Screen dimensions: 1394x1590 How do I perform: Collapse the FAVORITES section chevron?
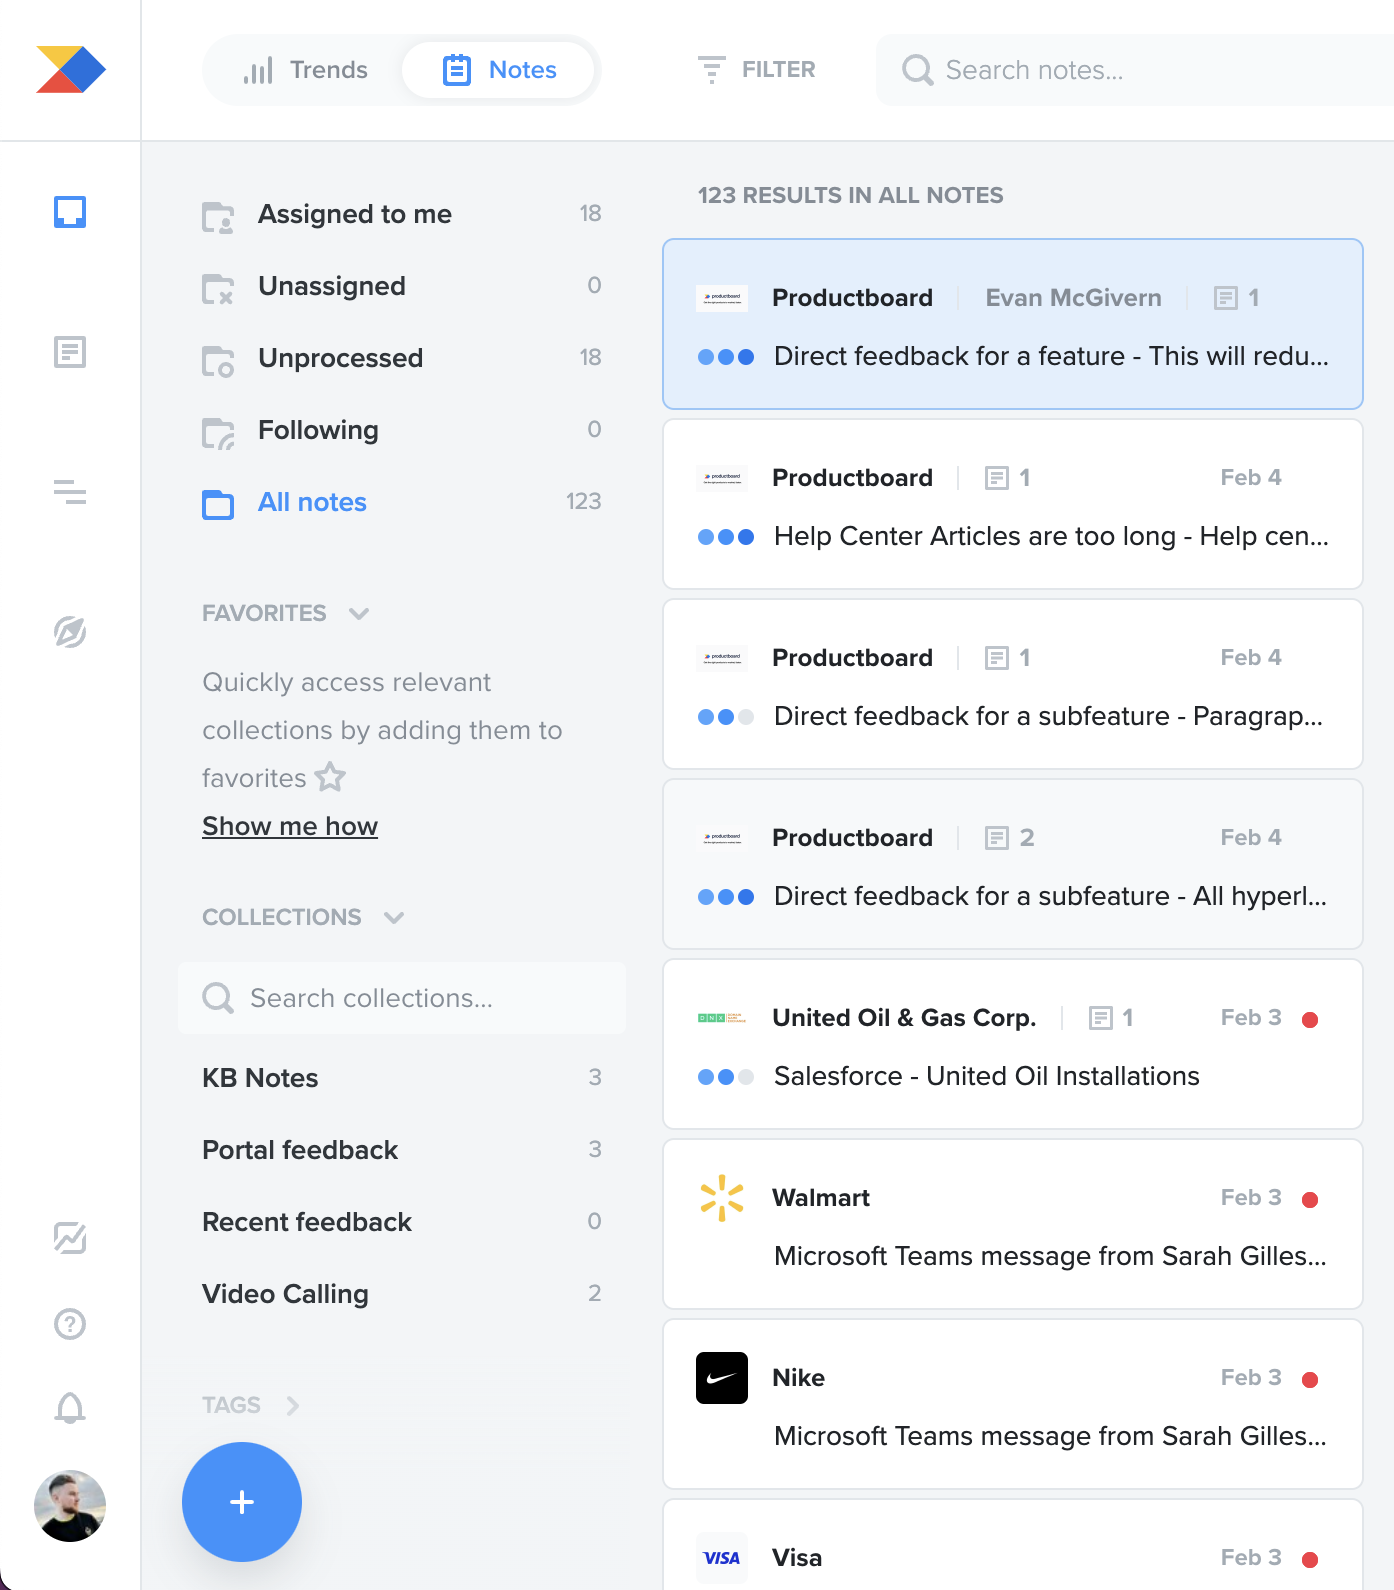(x=359, y=614)
